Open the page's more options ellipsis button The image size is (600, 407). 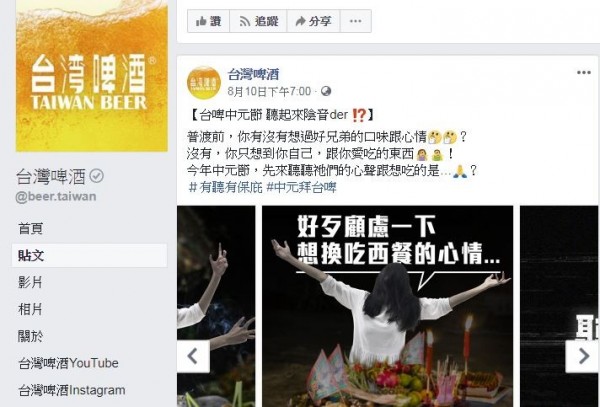(355, 21)
